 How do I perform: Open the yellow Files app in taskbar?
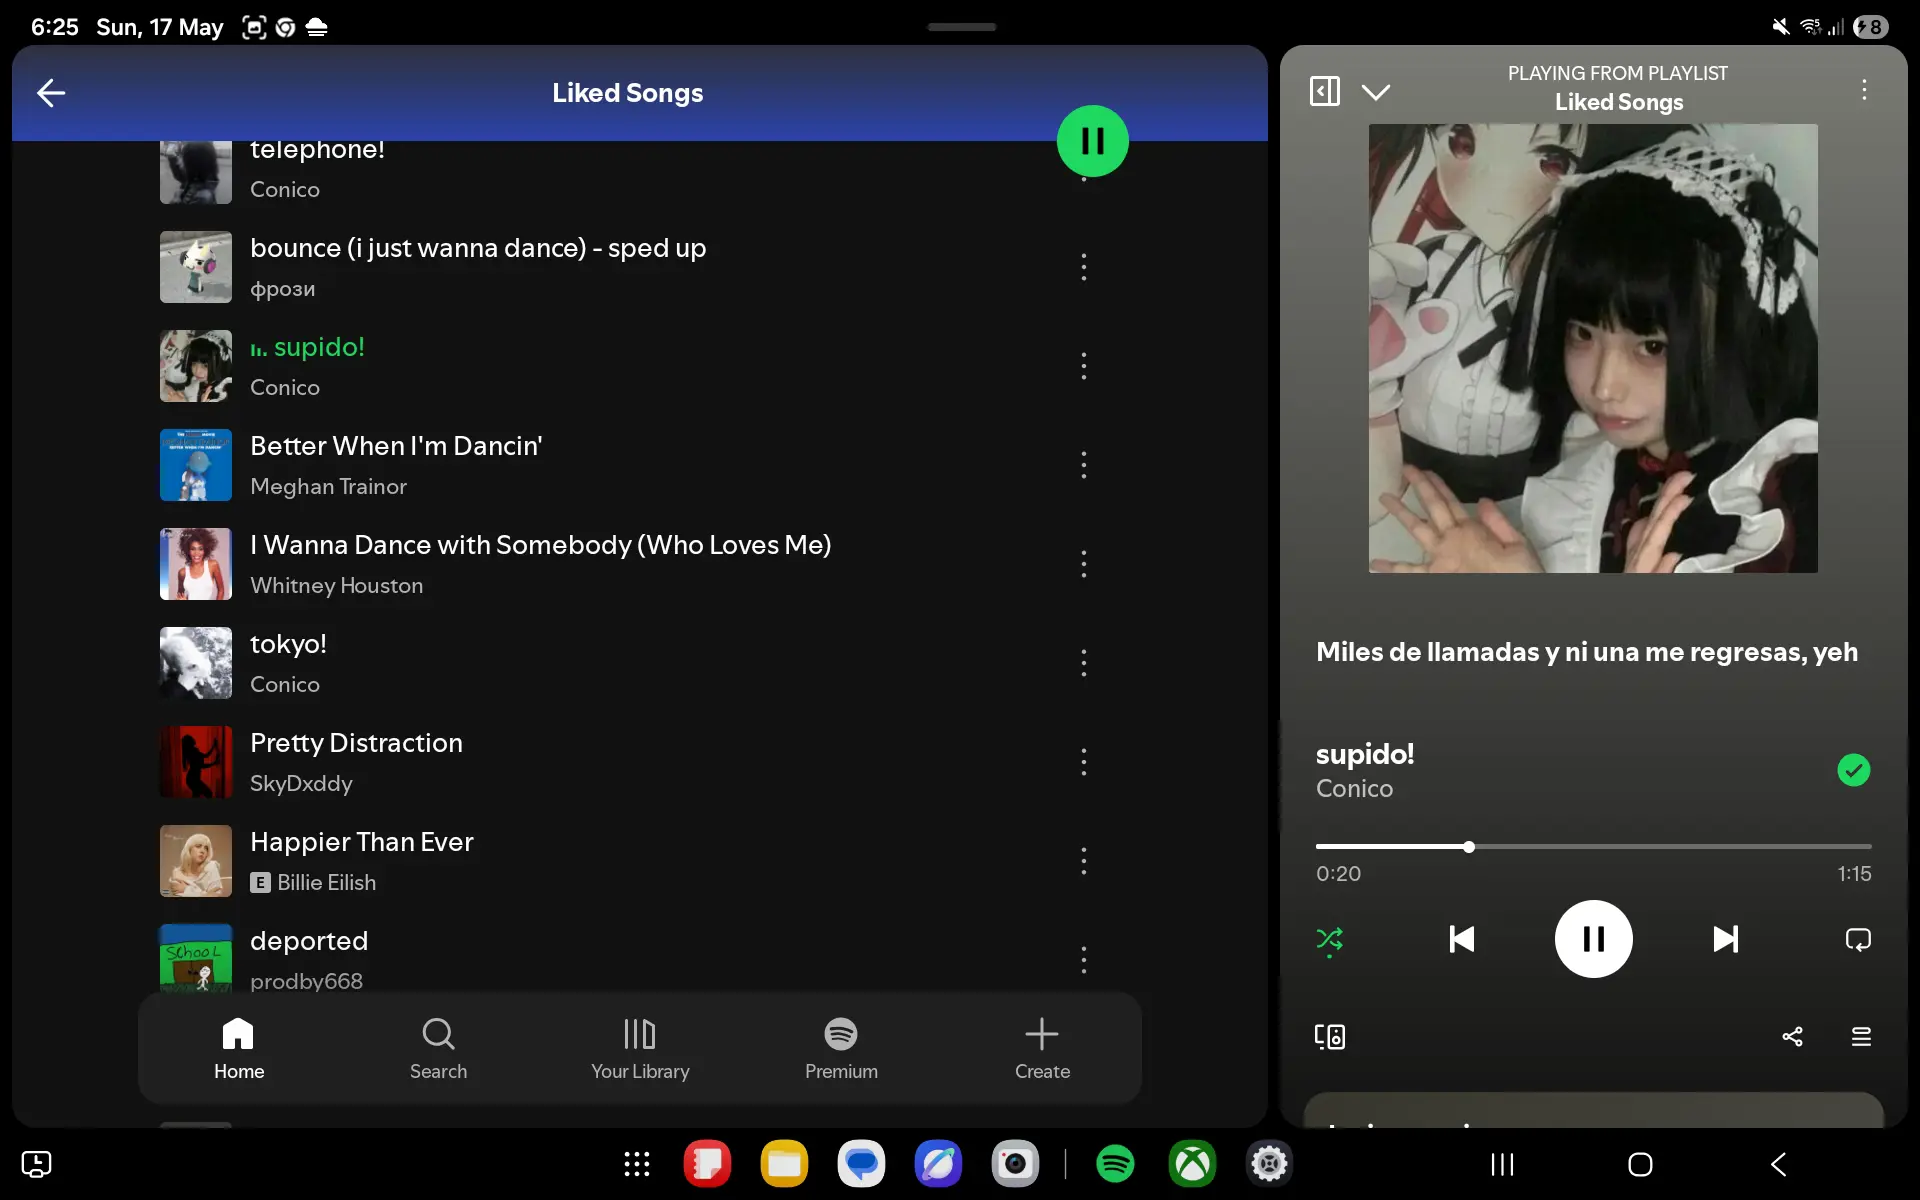784,1164
